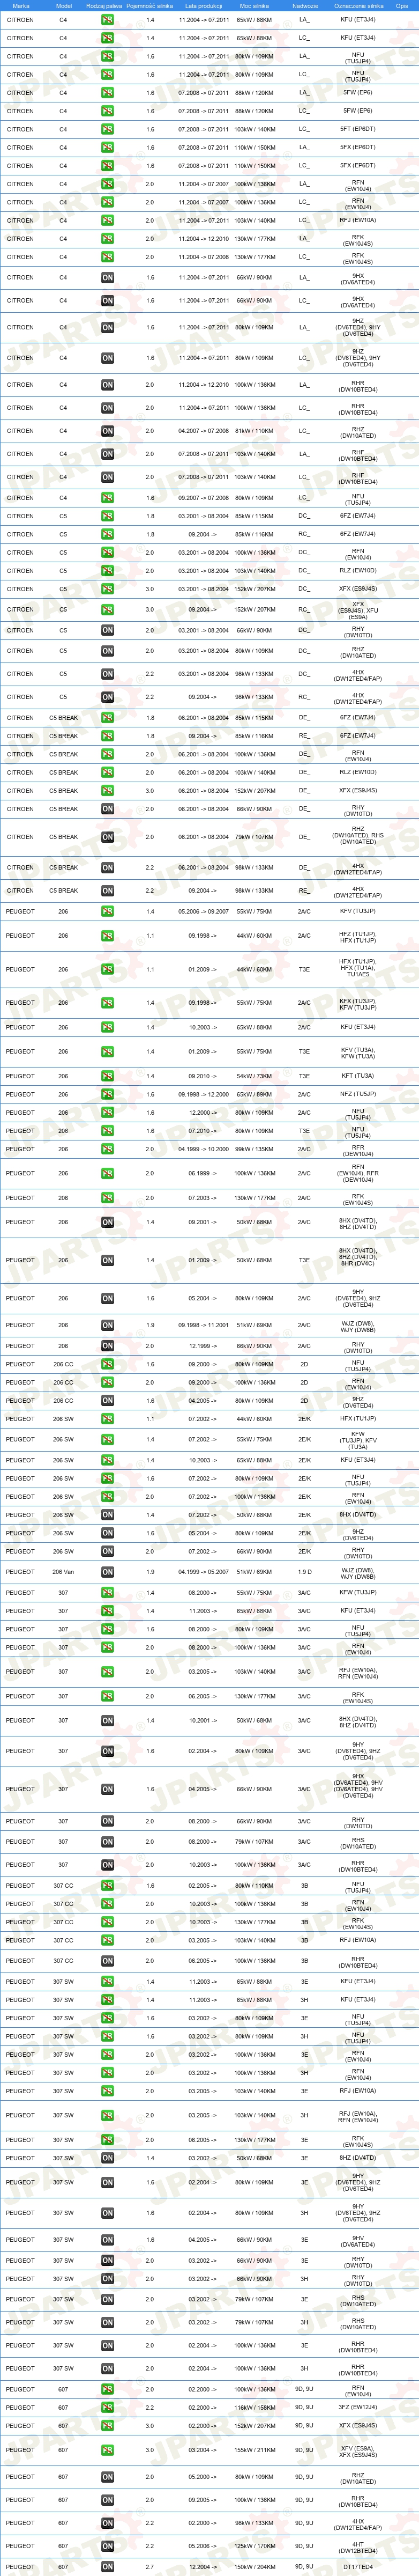Select the 54kW / 73KM power cell
The image size is (419, 2576).
tap(254, 1076)
